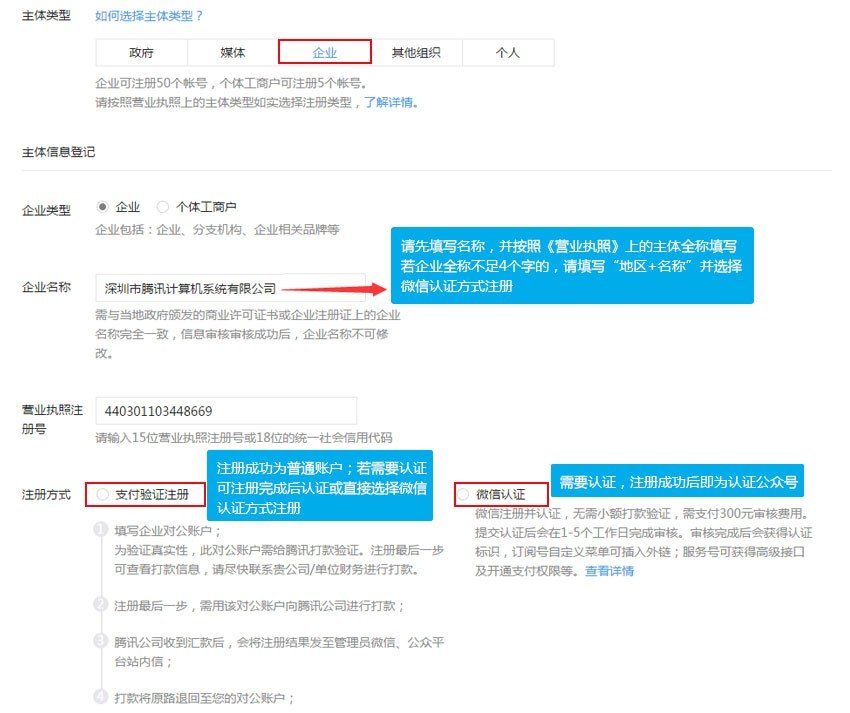Click the 注册方式 blue tooltip box

[320, 486]
